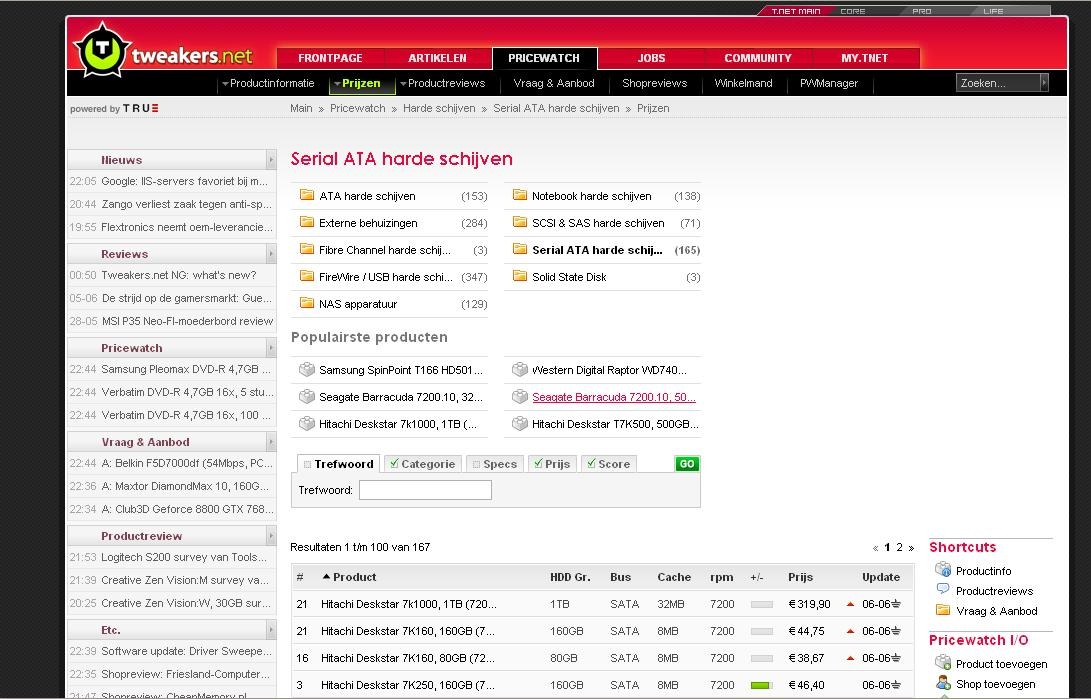Sort table by the Prijs column header
Image resolution: width=1091 pixels, height=699 pixels.
(800, 577)
